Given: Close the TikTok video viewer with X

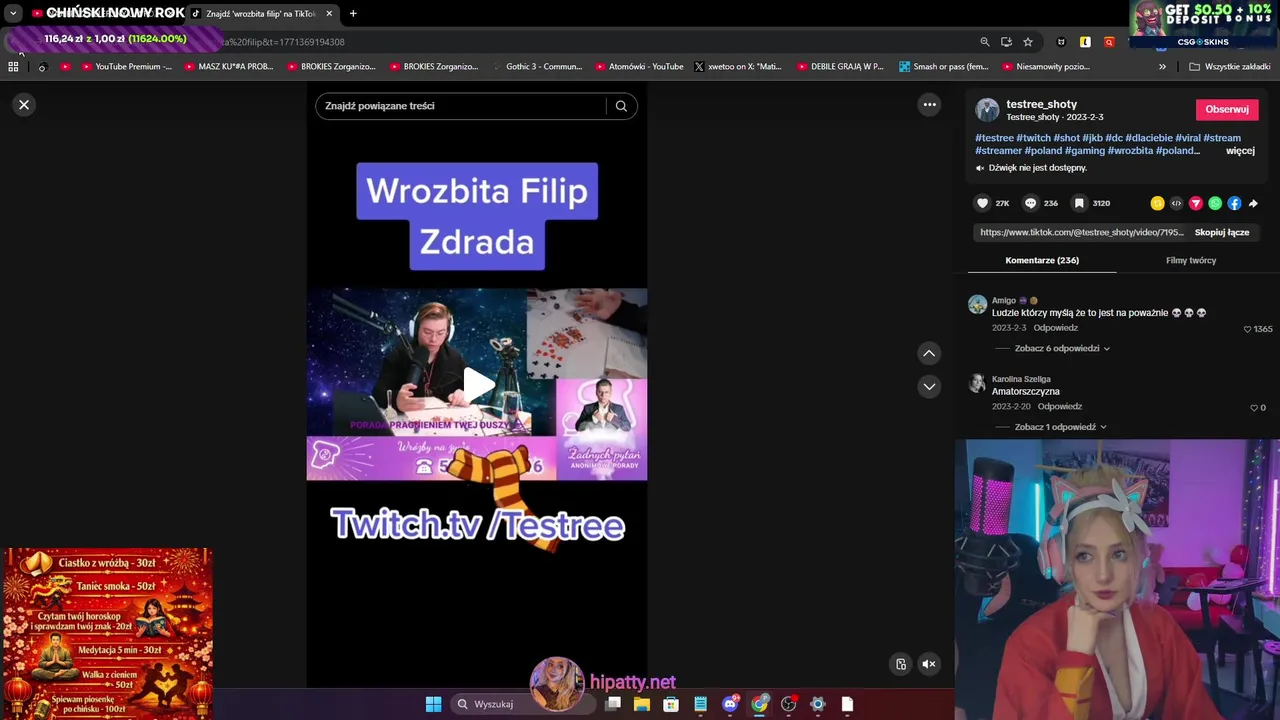Looking at the screenshot, I should coord(24,105).
